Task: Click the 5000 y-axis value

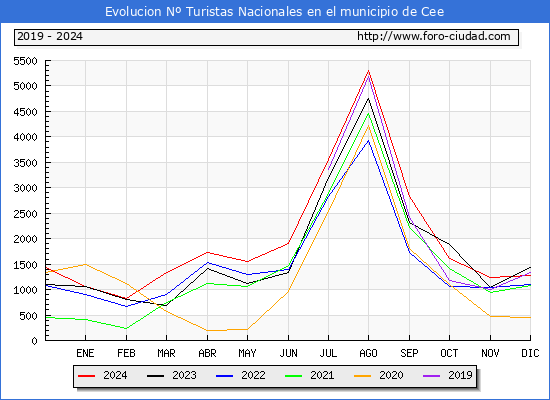Action: click(x=25, y=86)
